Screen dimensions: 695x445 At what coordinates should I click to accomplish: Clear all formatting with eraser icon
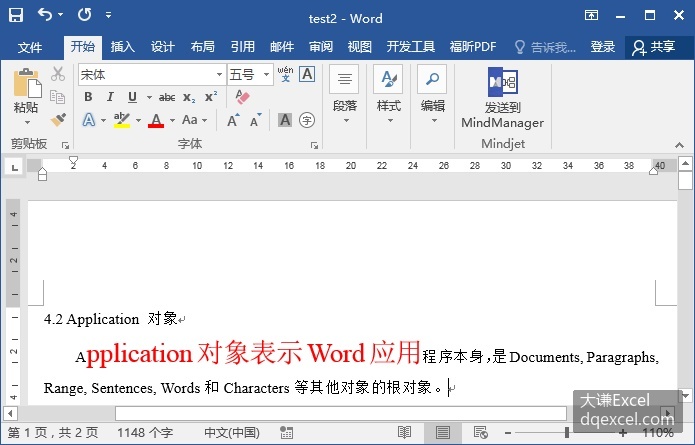(x=242, y=97)
